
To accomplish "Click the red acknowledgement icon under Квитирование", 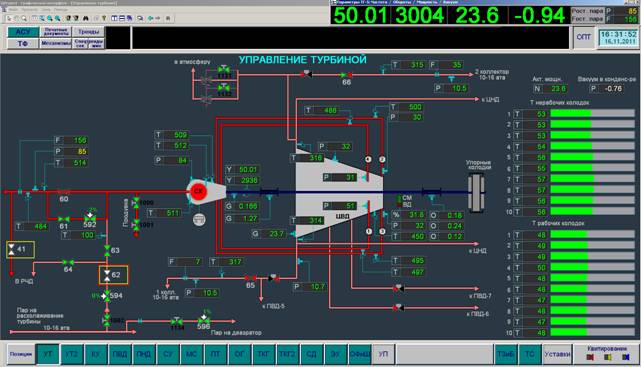I will point(590,357).
